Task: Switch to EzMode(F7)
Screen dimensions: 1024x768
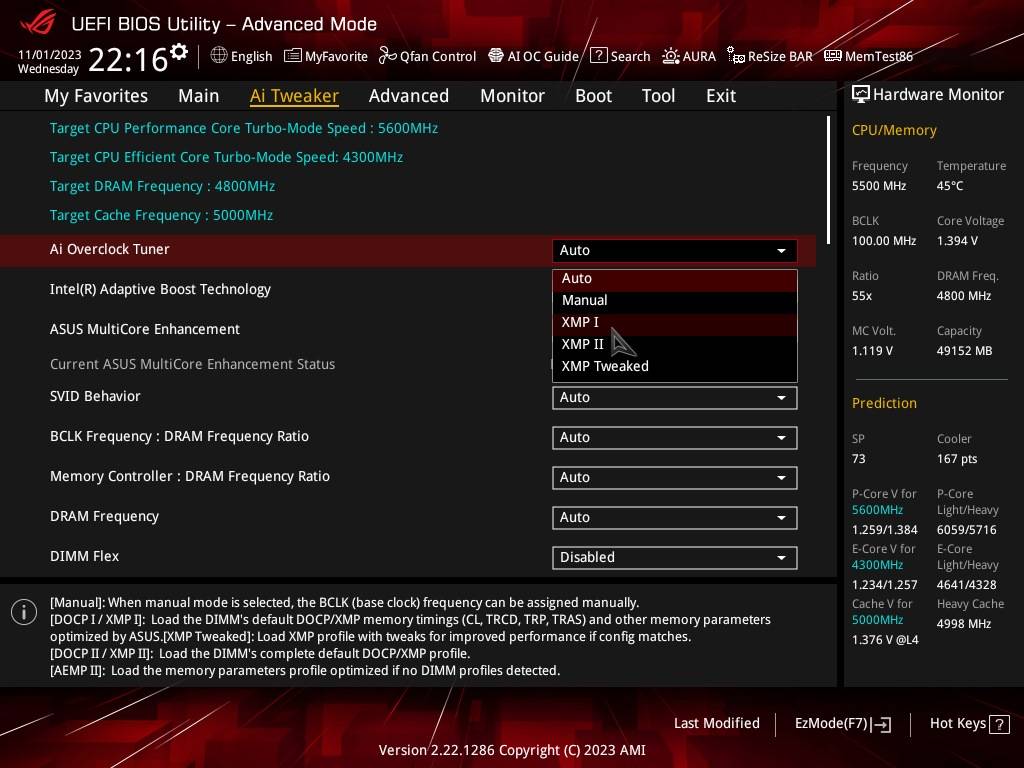Action: (842, 723)
